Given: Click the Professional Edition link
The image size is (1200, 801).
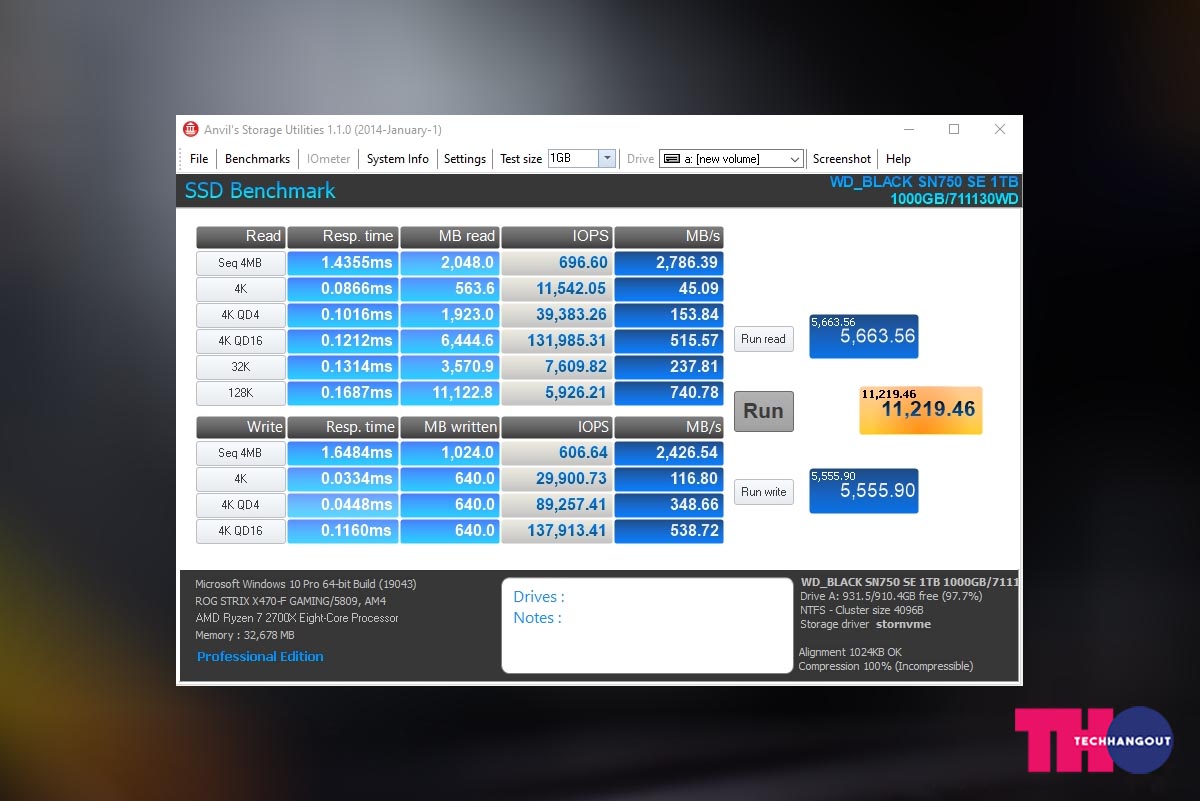Looking at the screenshot, I should [260, 657].
